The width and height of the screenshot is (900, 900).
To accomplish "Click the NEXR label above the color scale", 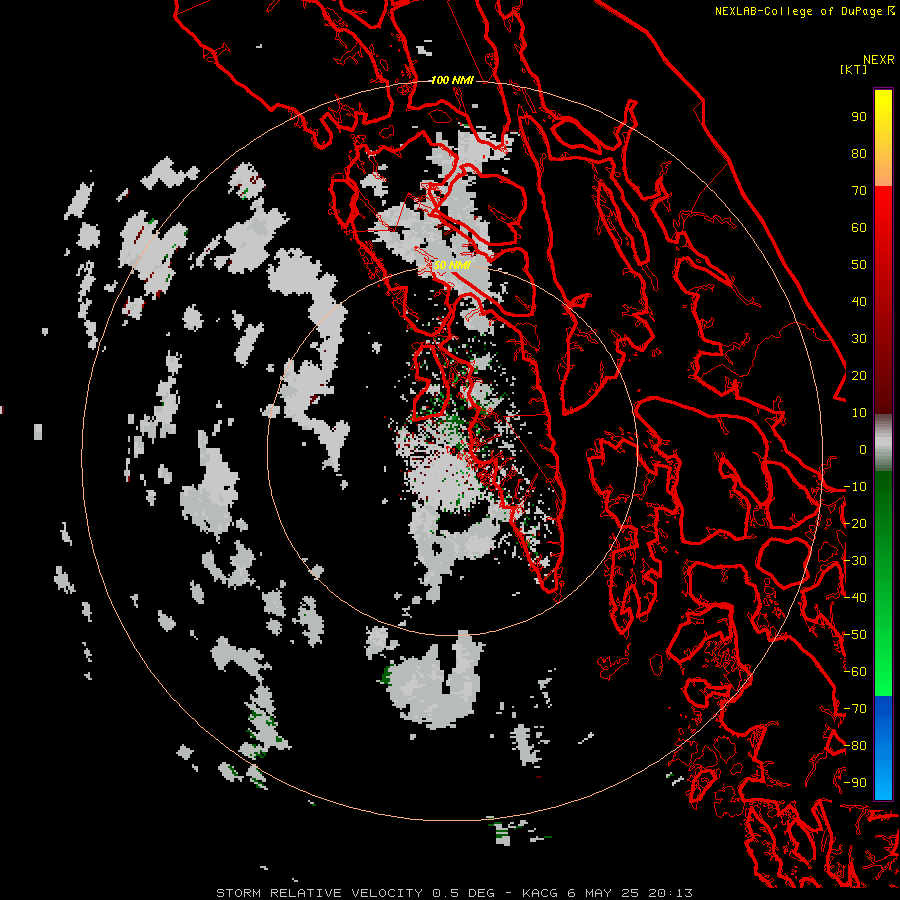I will click(879, 60).
